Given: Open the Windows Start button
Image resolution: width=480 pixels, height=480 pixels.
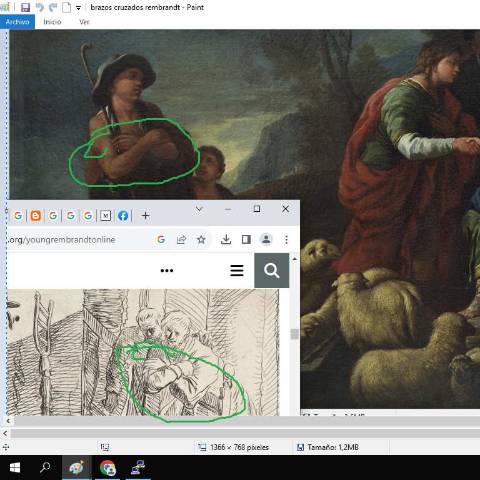Looking at the screenshot, I should [14, 467].
